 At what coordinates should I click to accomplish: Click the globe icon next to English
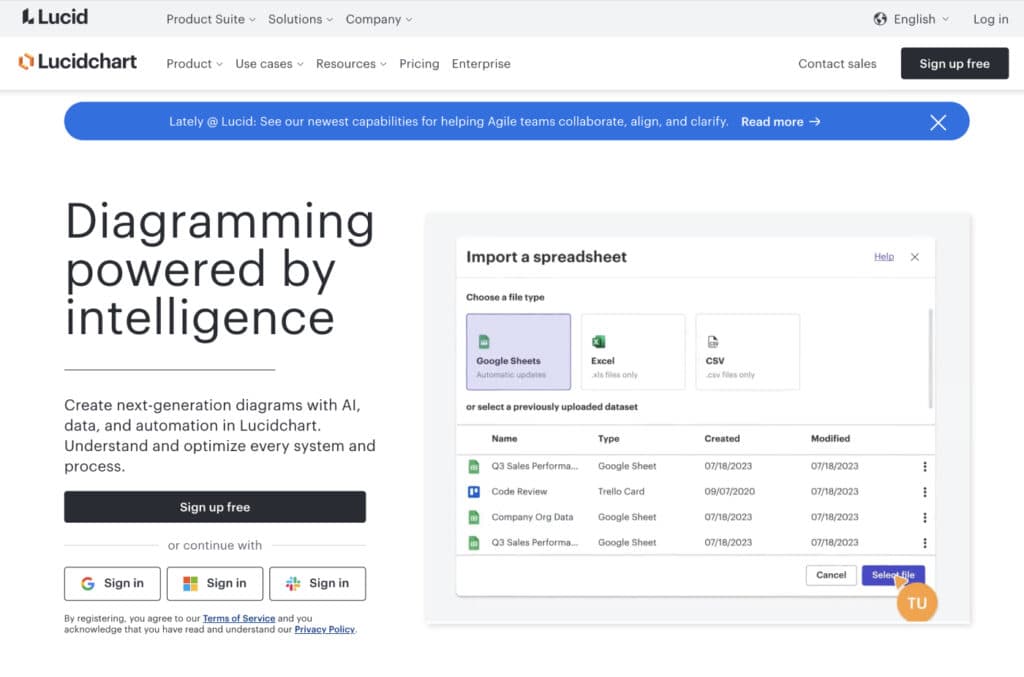click(x=880, y=18)
